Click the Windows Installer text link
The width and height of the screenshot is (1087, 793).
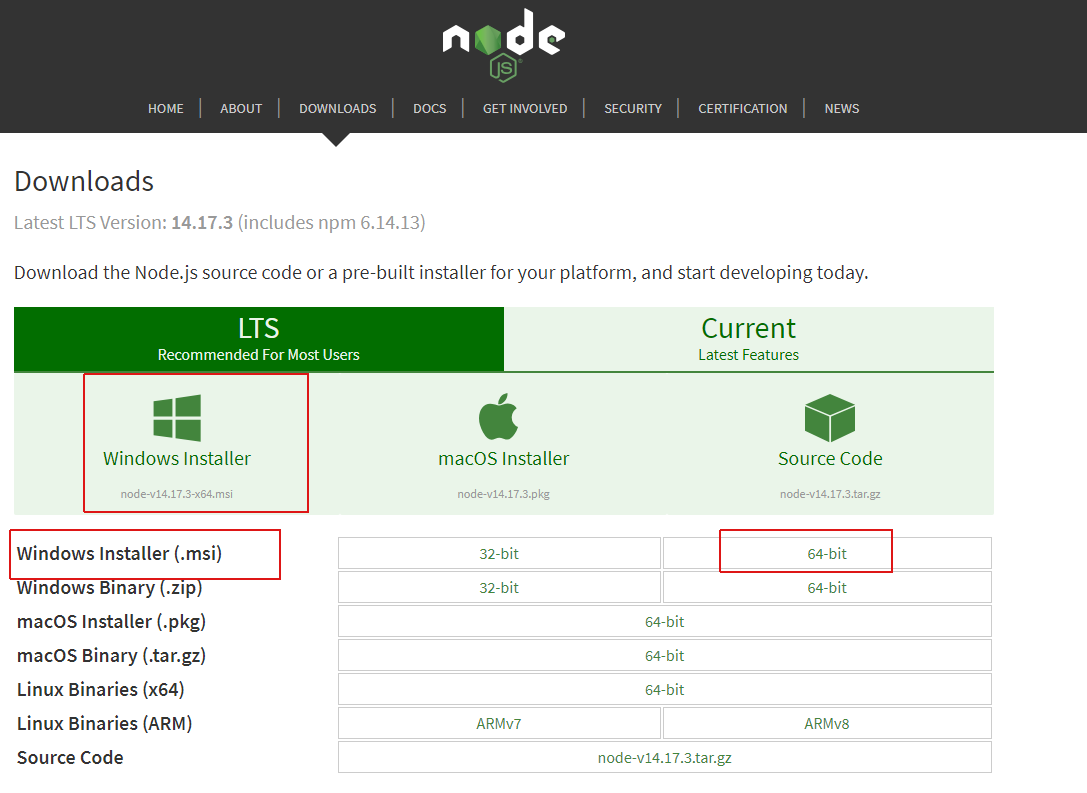[x=177, y=459]
